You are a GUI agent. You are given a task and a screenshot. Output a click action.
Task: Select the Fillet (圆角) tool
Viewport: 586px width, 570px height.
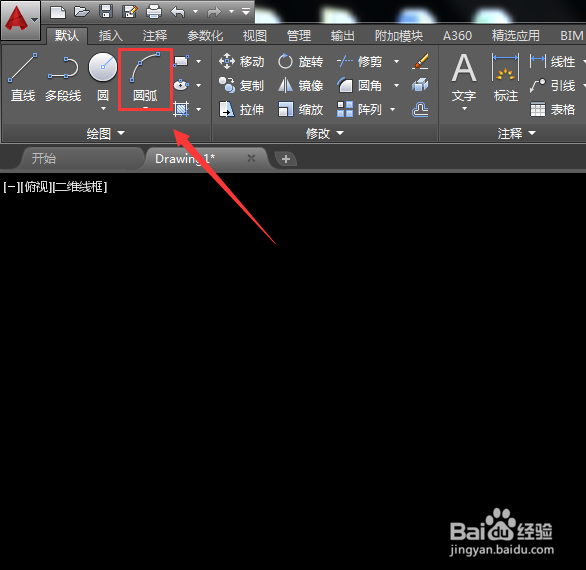(360, 86)
